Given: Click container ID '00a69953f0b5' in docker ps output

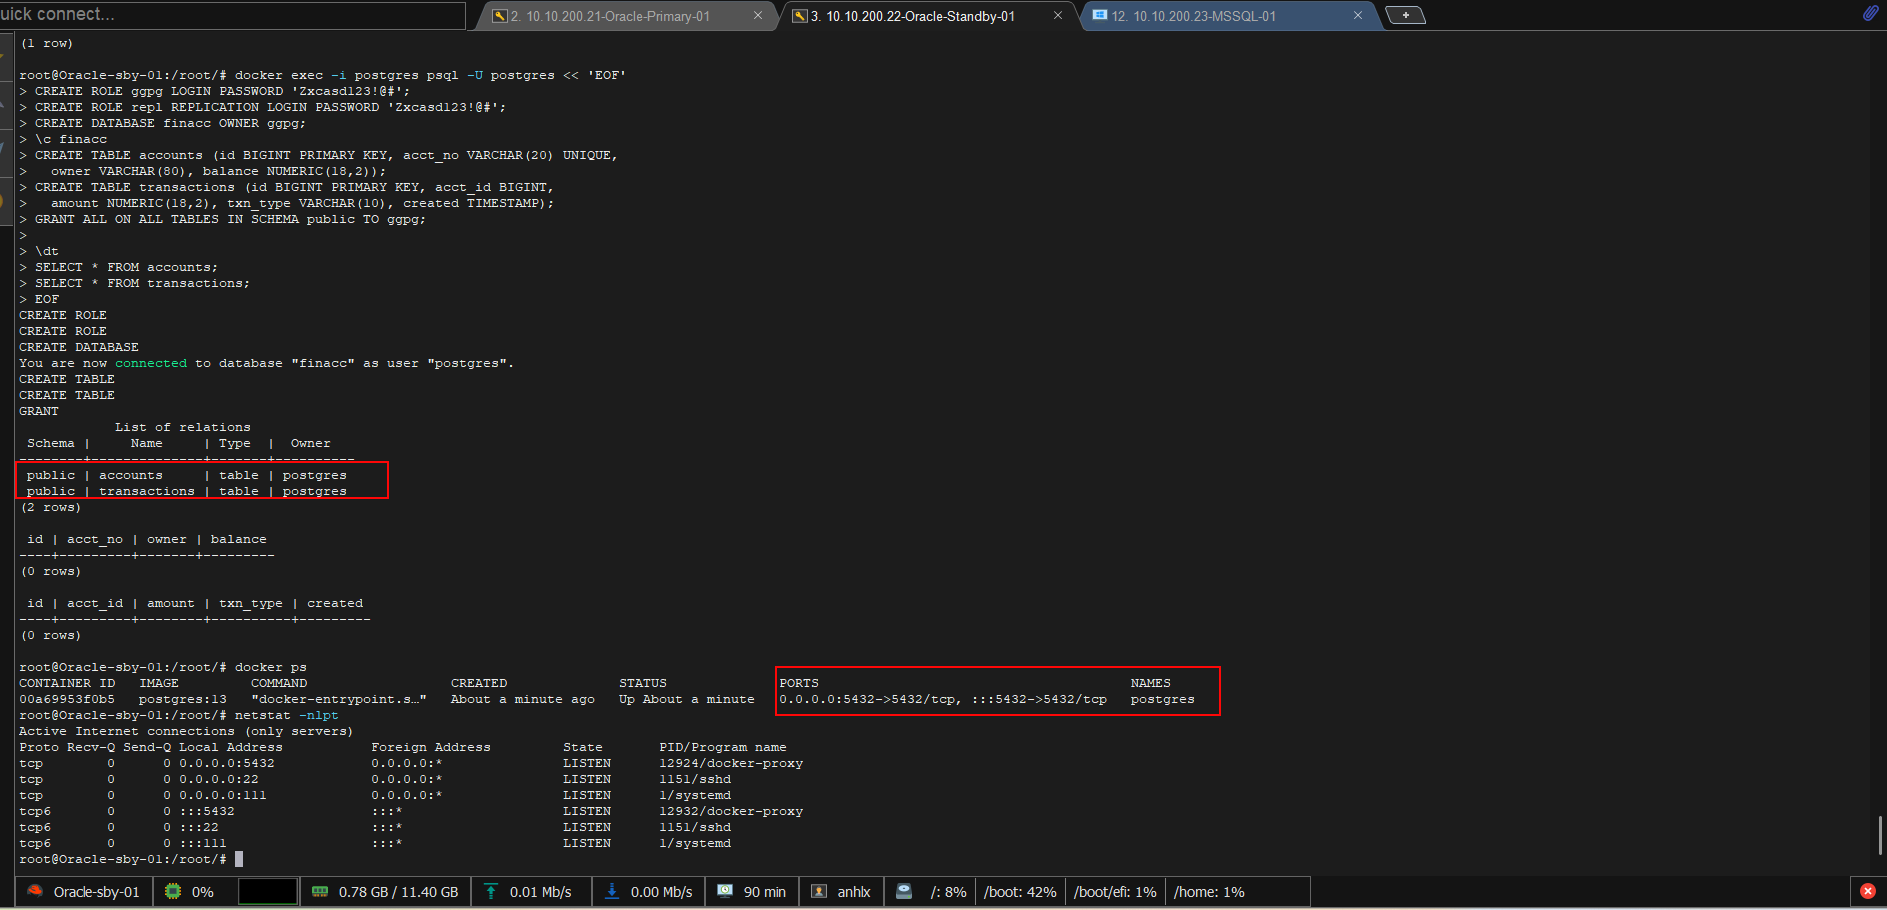Looking at the screenshot, I should (67, 699).
